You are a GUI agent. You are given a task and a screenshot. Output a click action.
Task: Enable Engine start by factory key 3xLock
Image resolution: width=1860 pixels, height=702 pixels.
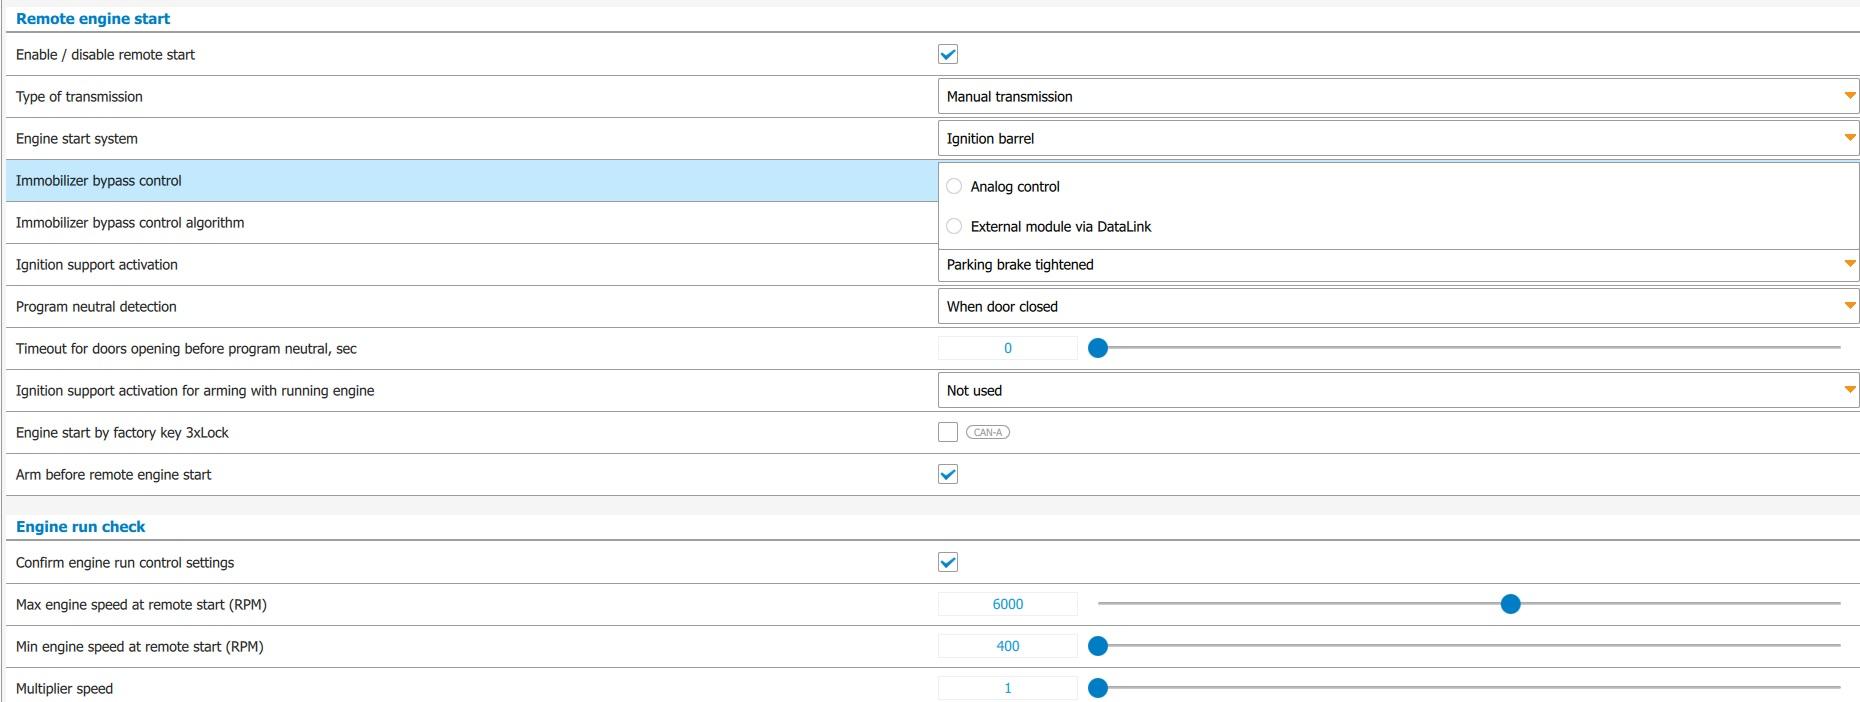pos(948,432)
